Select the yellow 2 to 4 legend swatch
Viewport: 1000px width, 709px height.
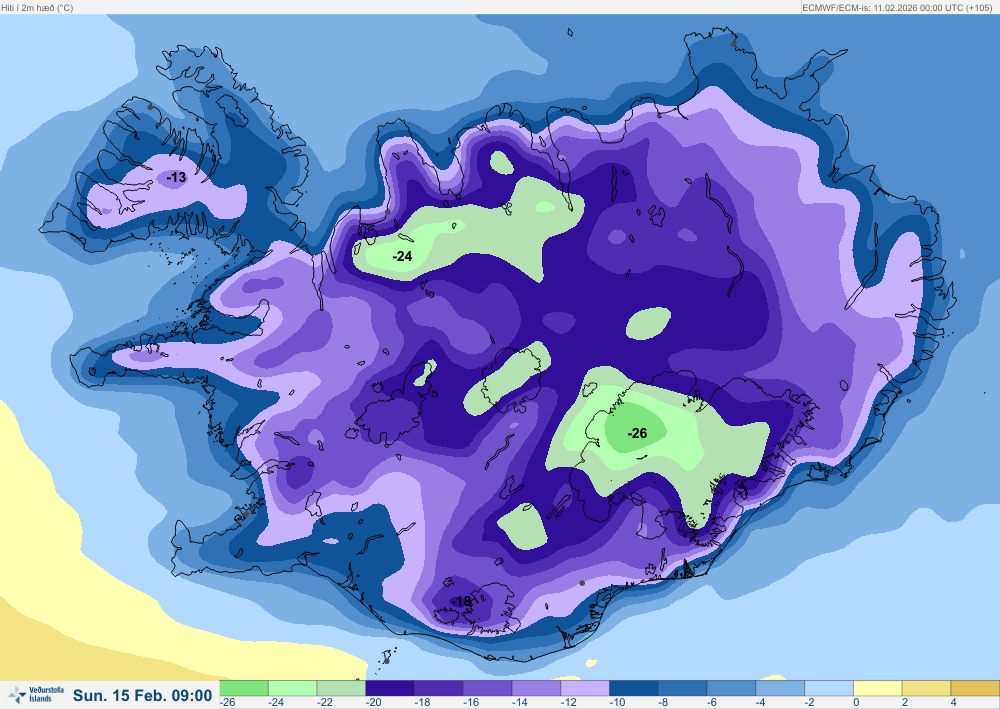pos(927,688)
